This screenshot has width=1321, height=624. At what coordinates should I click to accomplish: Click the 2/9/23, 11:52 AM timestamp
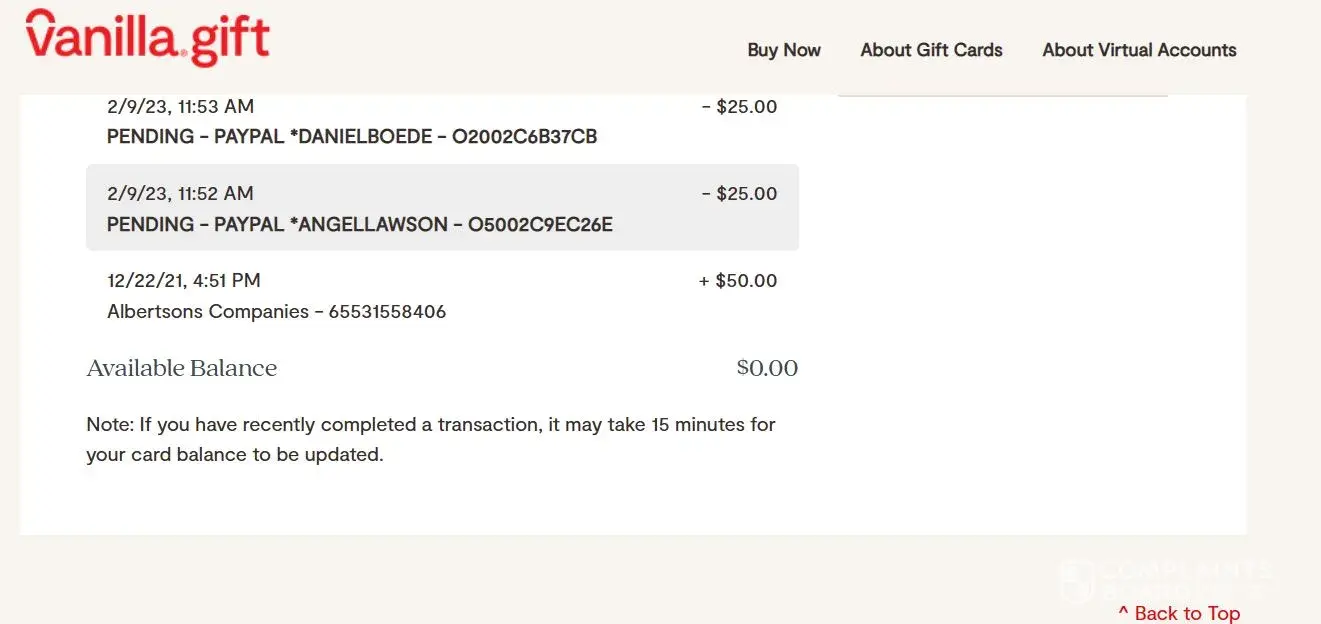pos(181,193)
